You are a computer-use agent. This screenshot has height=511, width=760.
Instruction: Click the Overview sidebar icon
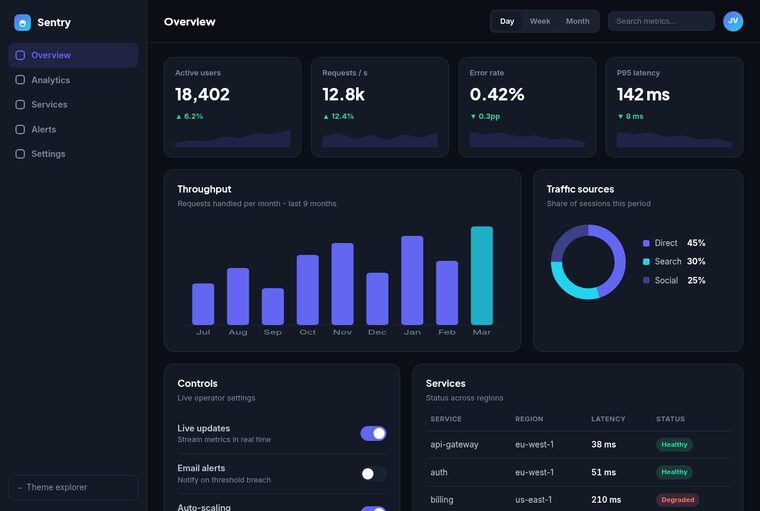point(20,55)
